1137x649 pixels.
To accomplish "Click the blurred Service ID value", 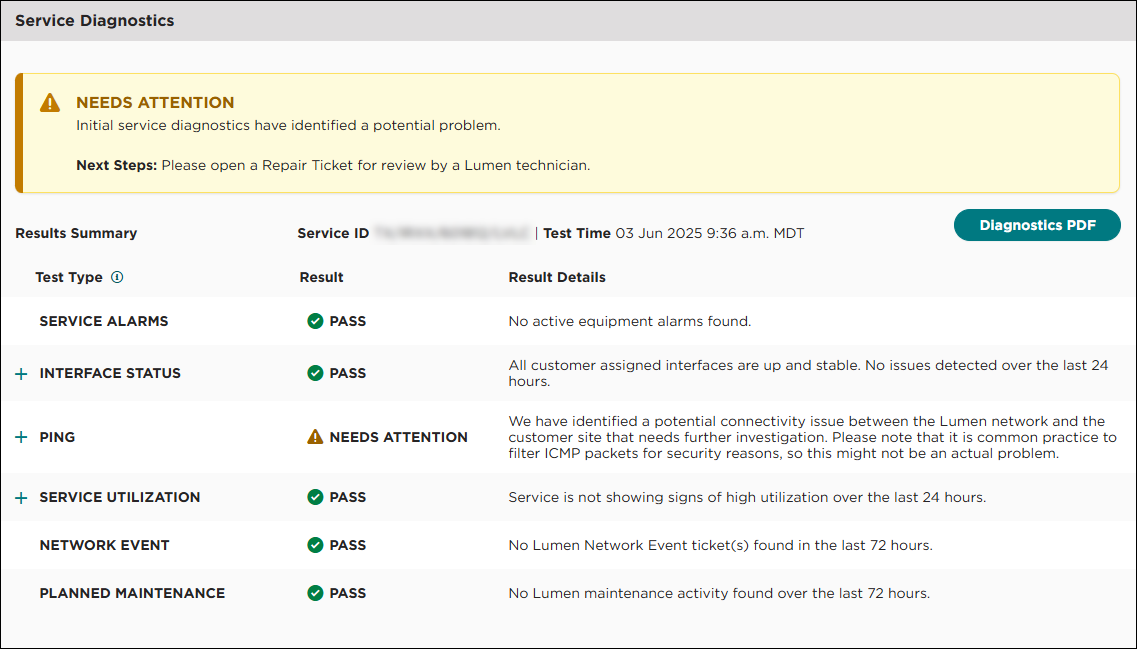I will click(452, 233).
